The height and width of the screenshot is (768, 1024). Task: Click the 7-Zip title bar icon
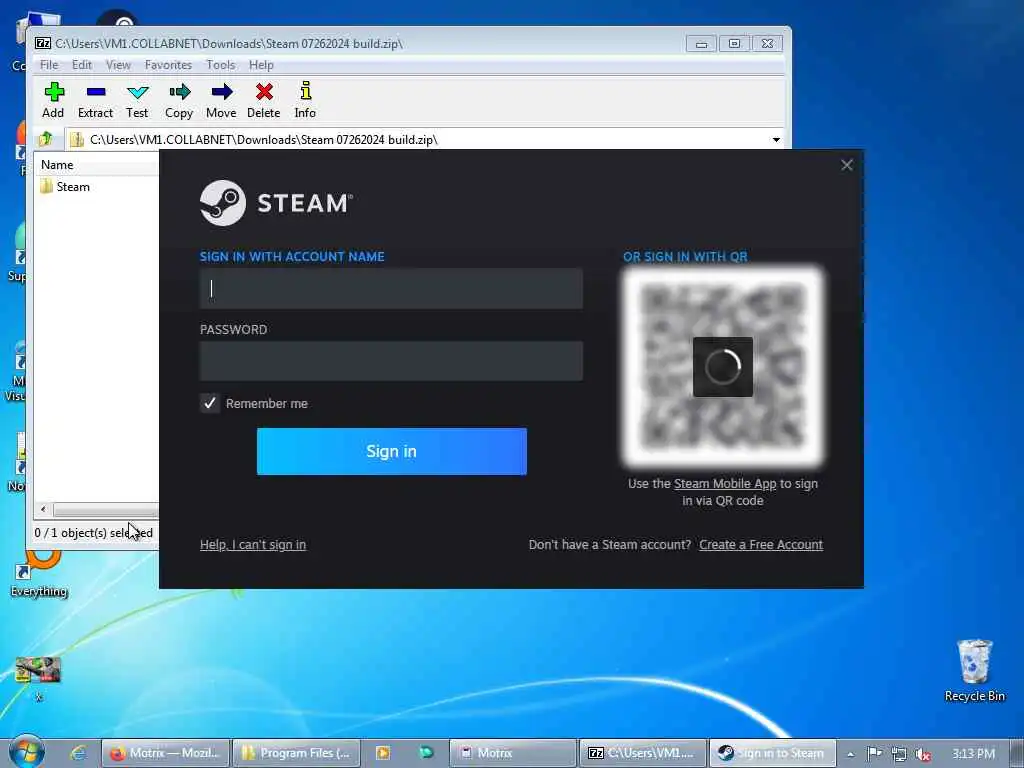coord(43,44)
